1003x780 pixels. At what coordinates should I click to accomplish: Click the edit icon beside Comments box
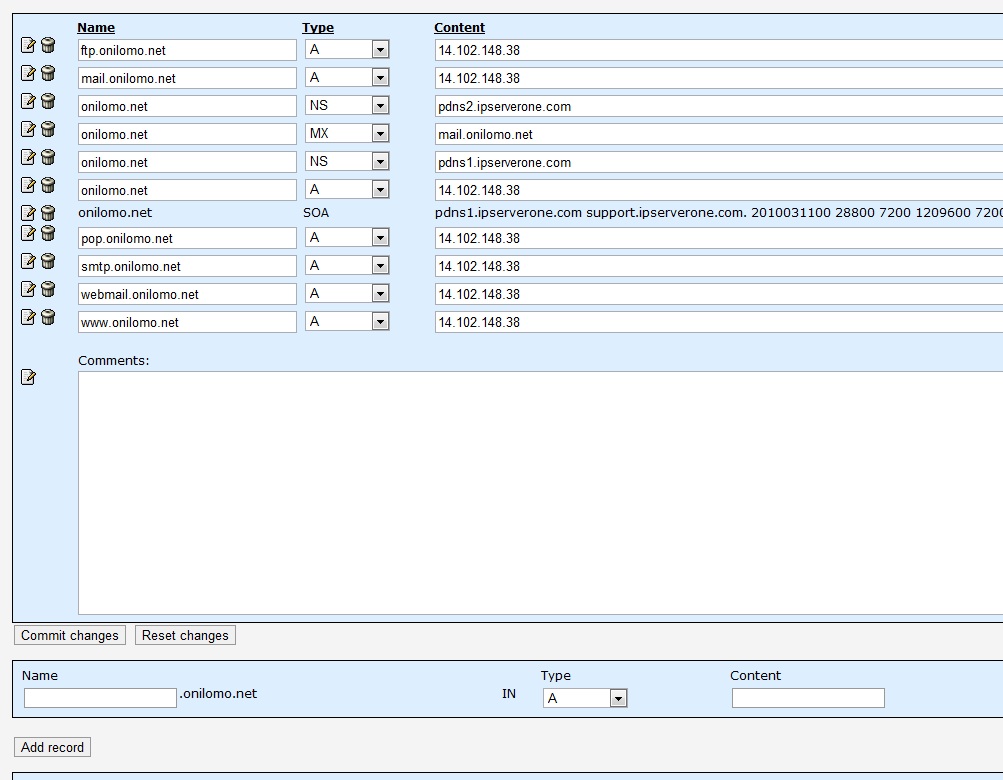point(28,377)
